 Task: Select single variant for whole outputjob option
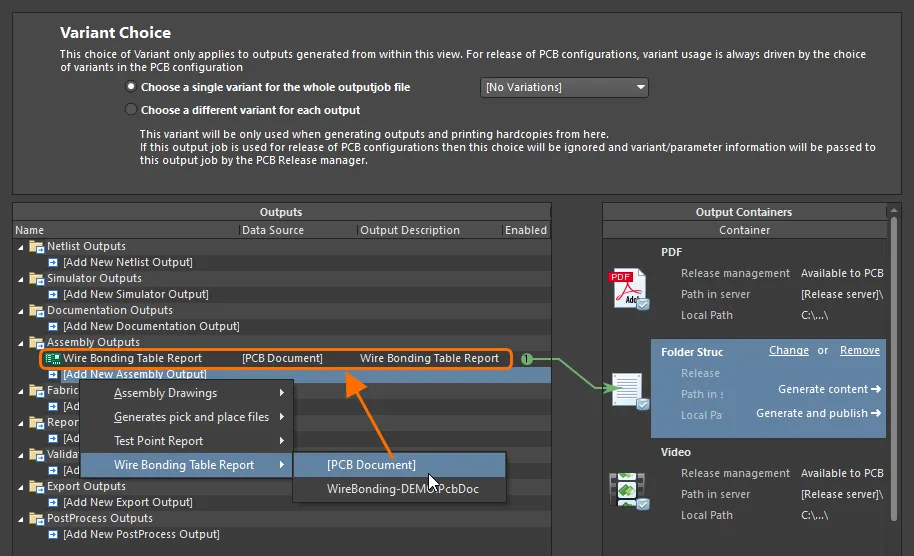pyautogui.click(x=130, y=88)
